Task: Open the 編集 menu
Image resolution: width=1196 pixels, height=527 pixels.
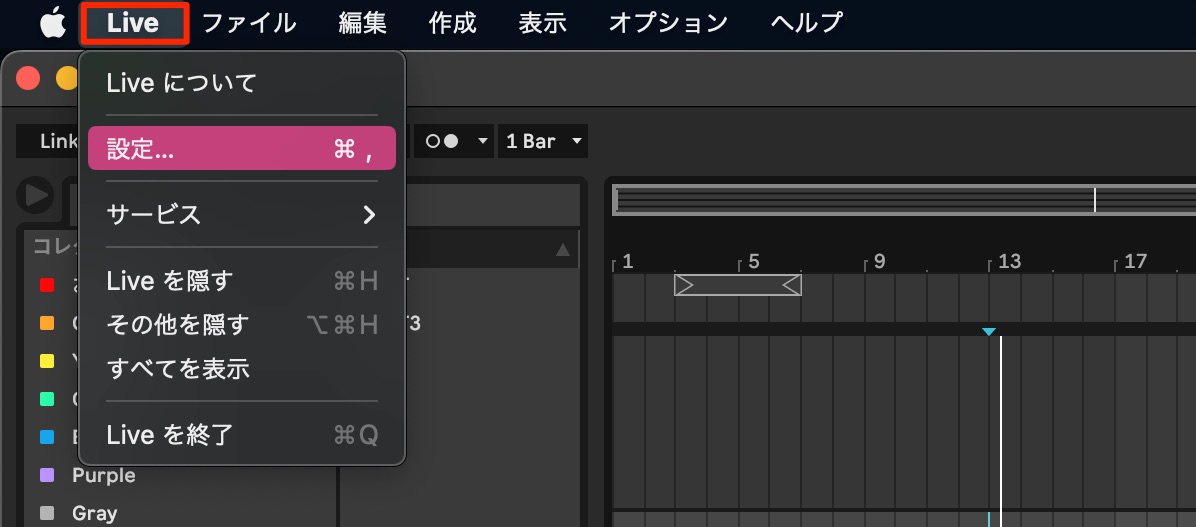Action: 362,23
